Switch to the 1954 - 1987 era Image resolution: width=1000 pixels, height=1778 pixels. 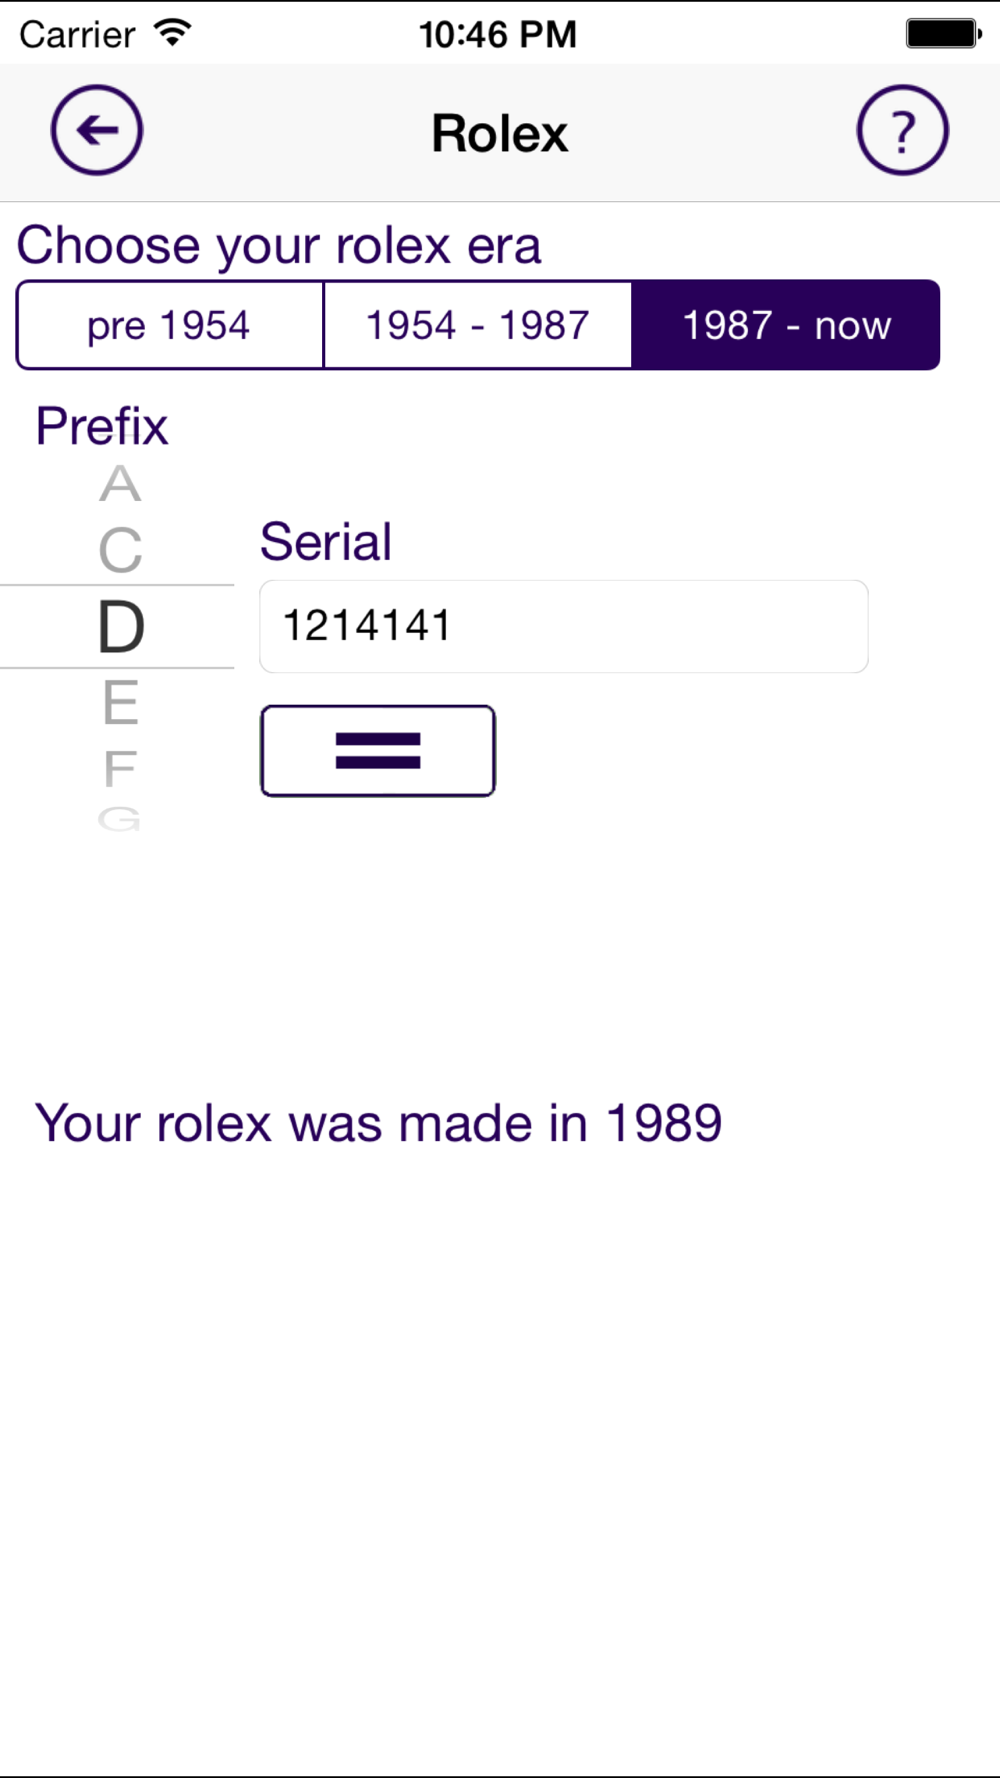[478, 326]
